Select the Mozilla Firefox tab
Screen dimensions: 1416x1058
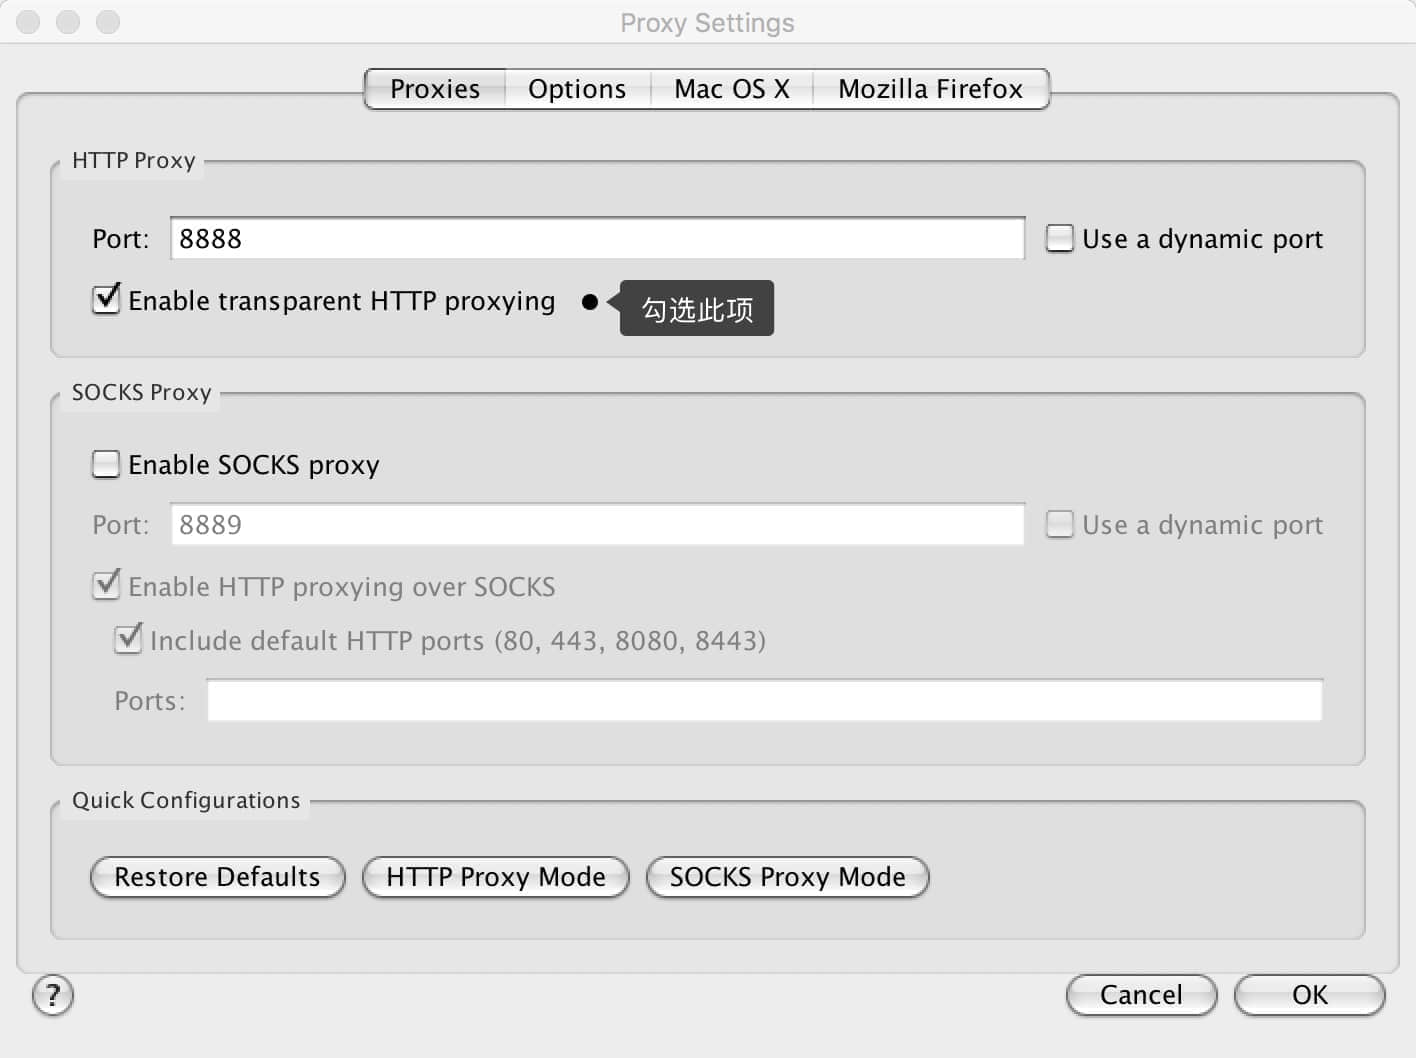[930, 89]
